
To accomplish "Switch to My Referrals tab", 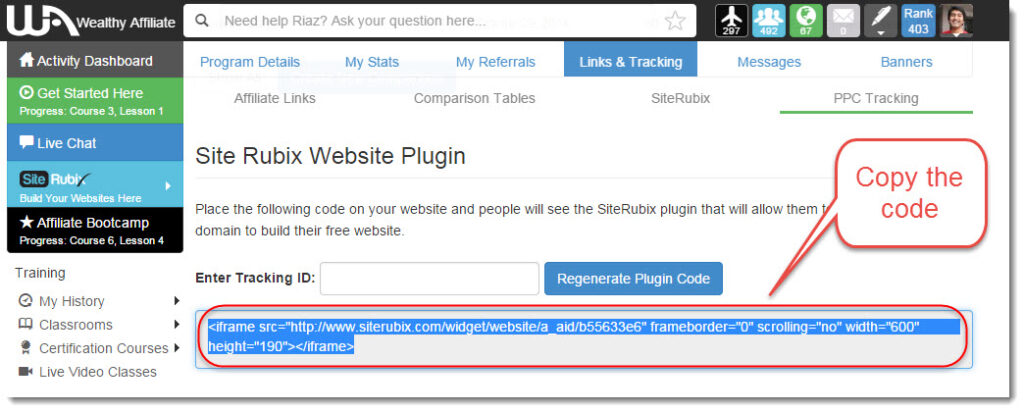I will click(x=495, y=62).
